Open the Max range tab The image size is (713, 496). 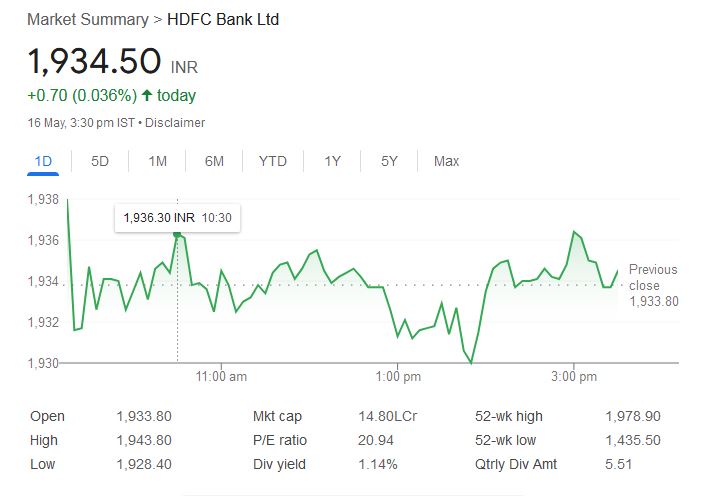click(x=446, y=161)
